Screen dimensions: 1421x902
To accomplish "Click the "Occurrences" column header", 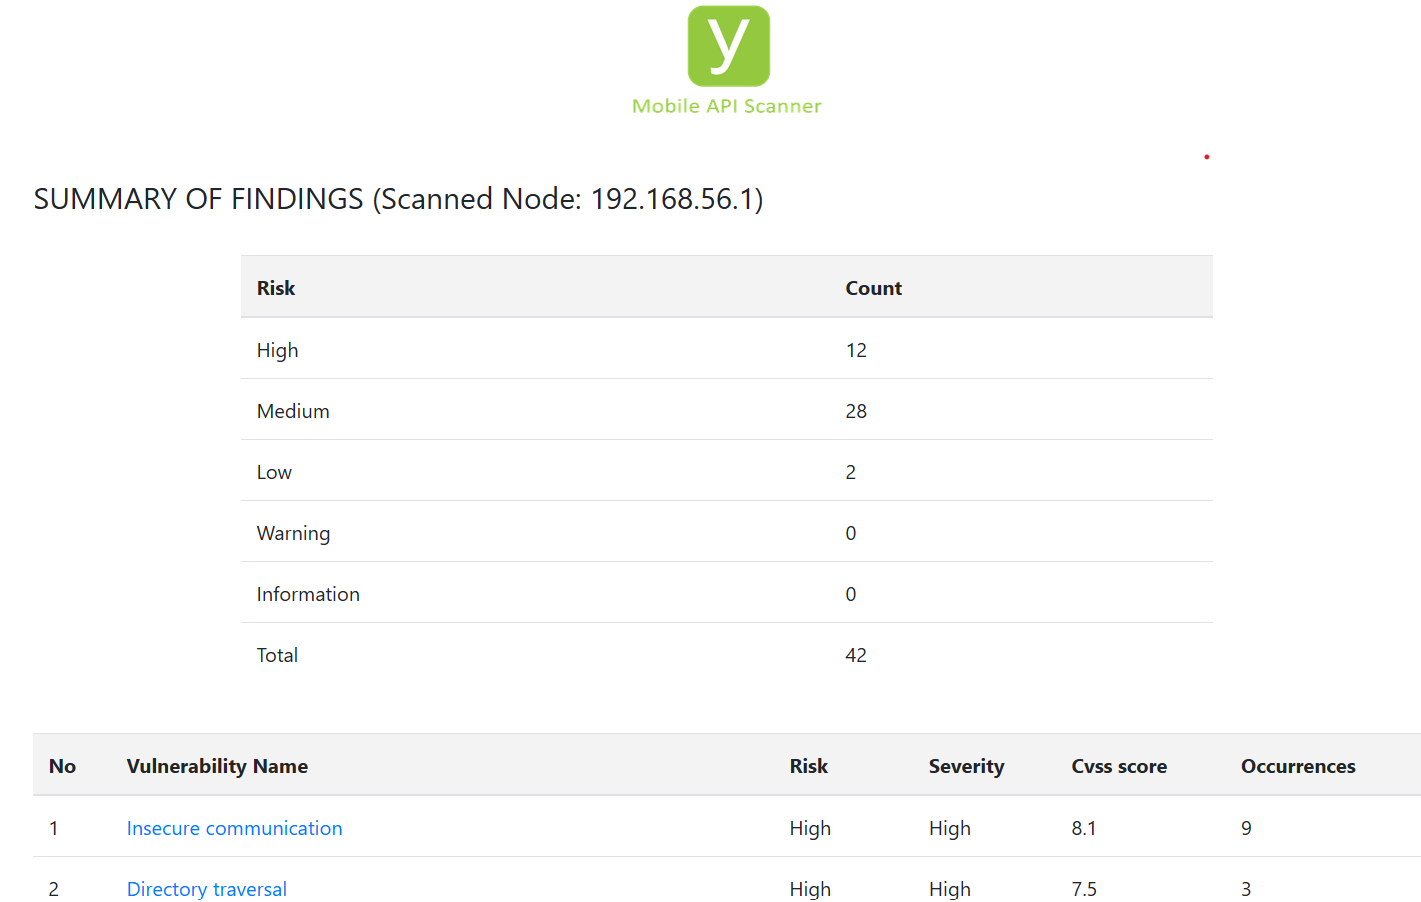I will (1298, 766).
